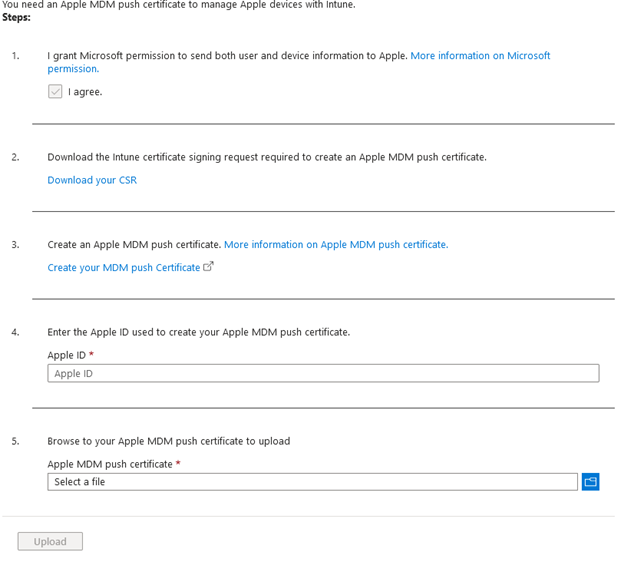This screenshot has height=562, width=624.
Task: Click the Apple ID field label
Action: [66, 355]
